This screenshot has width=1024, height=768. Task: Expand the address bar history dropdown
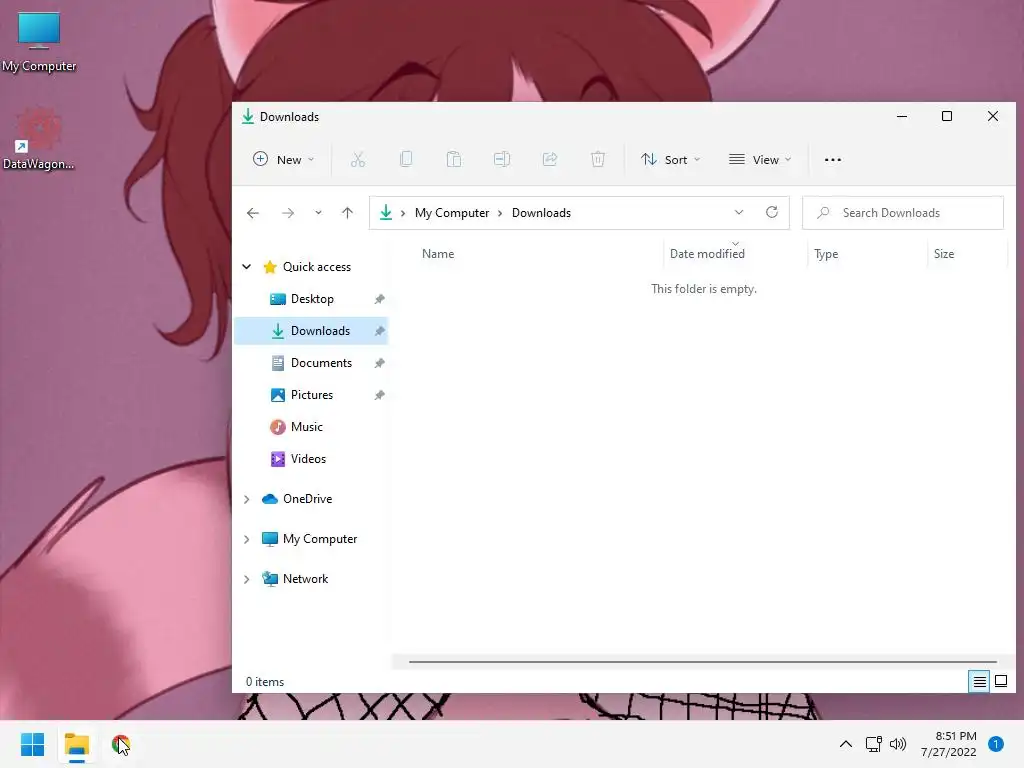(x=739, y=213)
